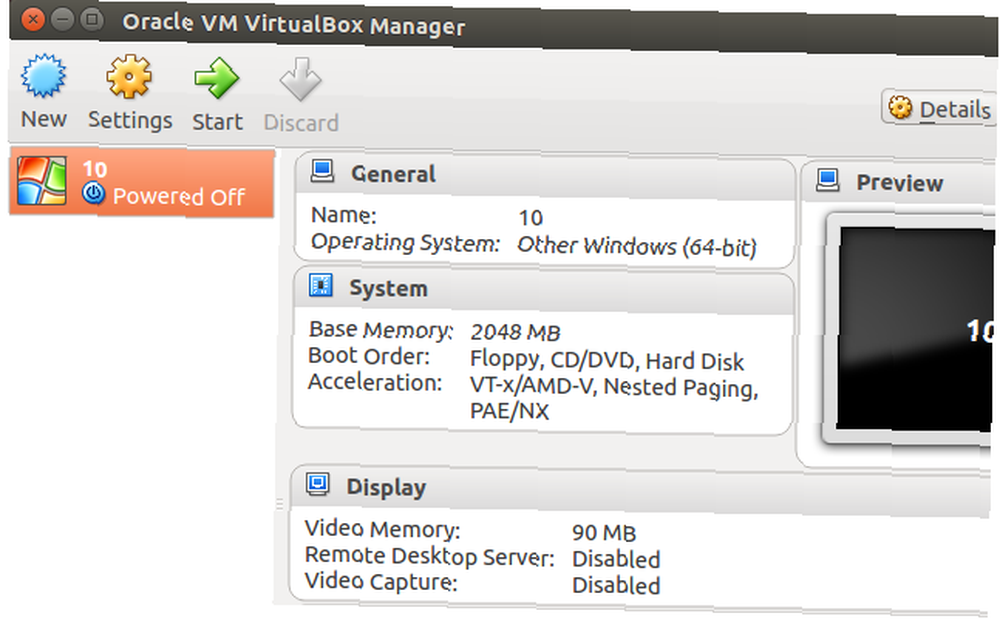
Task: Click the Preview panel heading
Action: (899, 183)
